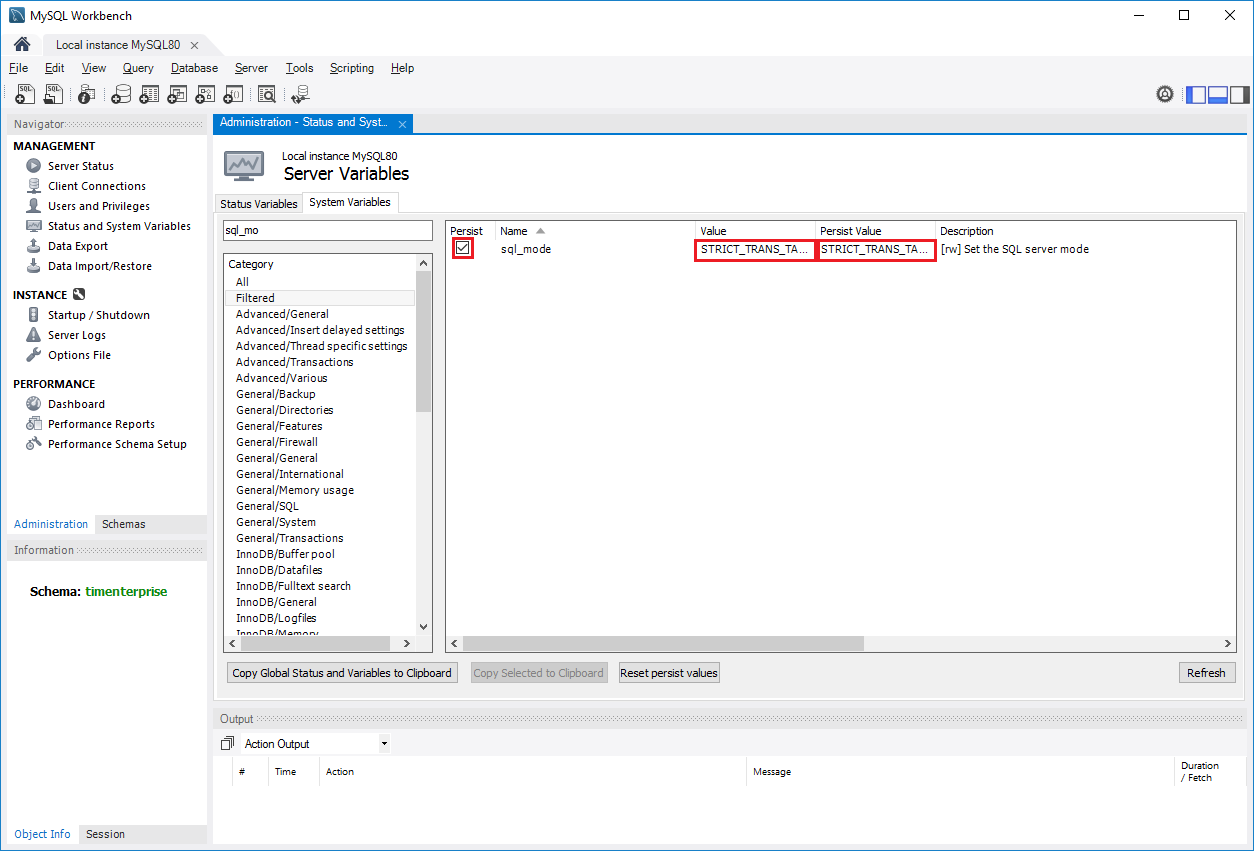Screen dimensions: 1254x851
Task: Click Server Logs warning icon
Action: coord(33,335)
